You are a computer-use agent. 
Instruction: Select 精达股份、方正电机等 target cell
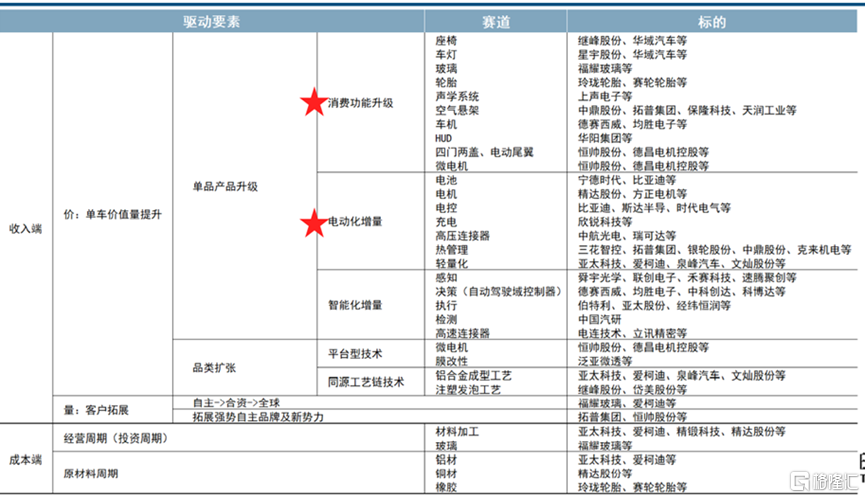click(632, 194)
